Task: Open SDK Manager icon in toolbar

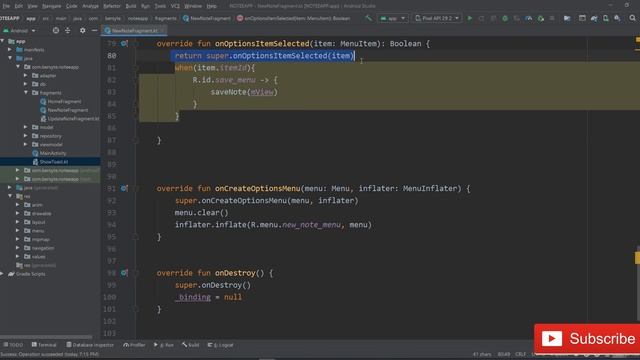Action: [617, 18]
